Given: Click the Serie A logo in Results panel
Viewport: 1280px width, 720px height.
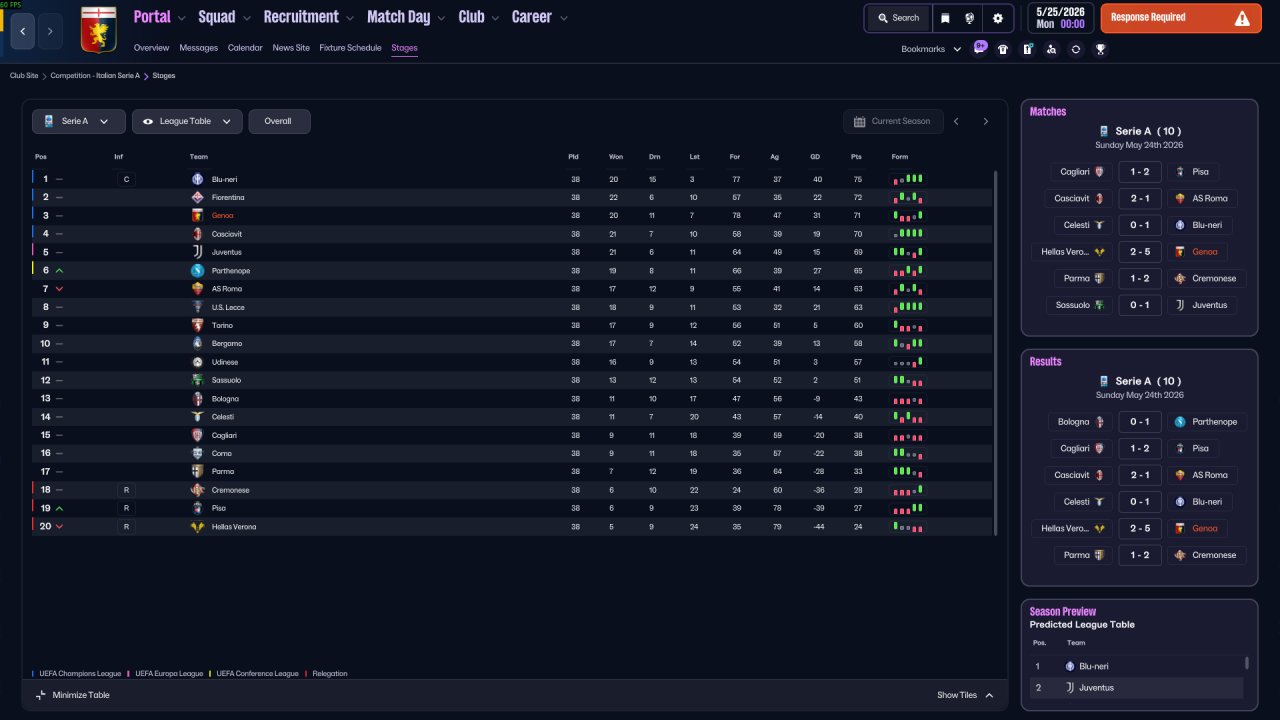Looking at the screenshot, I should pos(1104,381).
